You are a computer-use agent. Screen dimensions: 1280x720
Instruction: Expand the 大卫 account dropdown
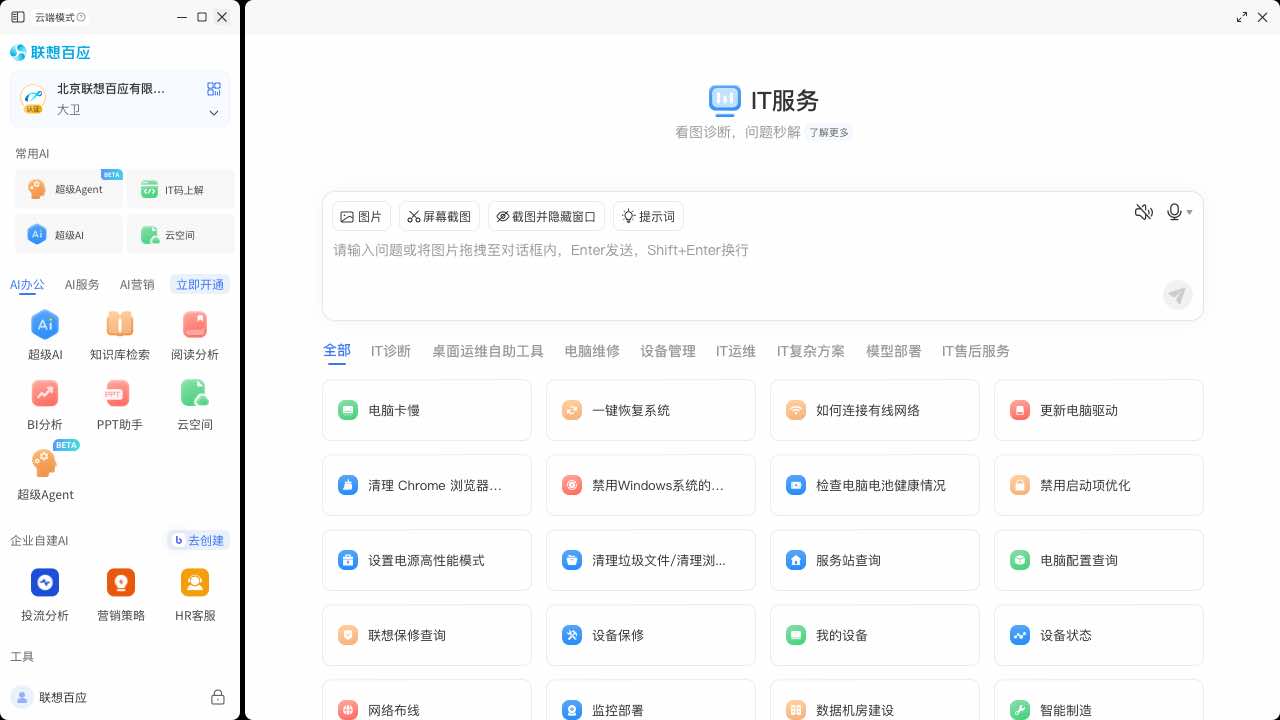(x=213, y=113)
